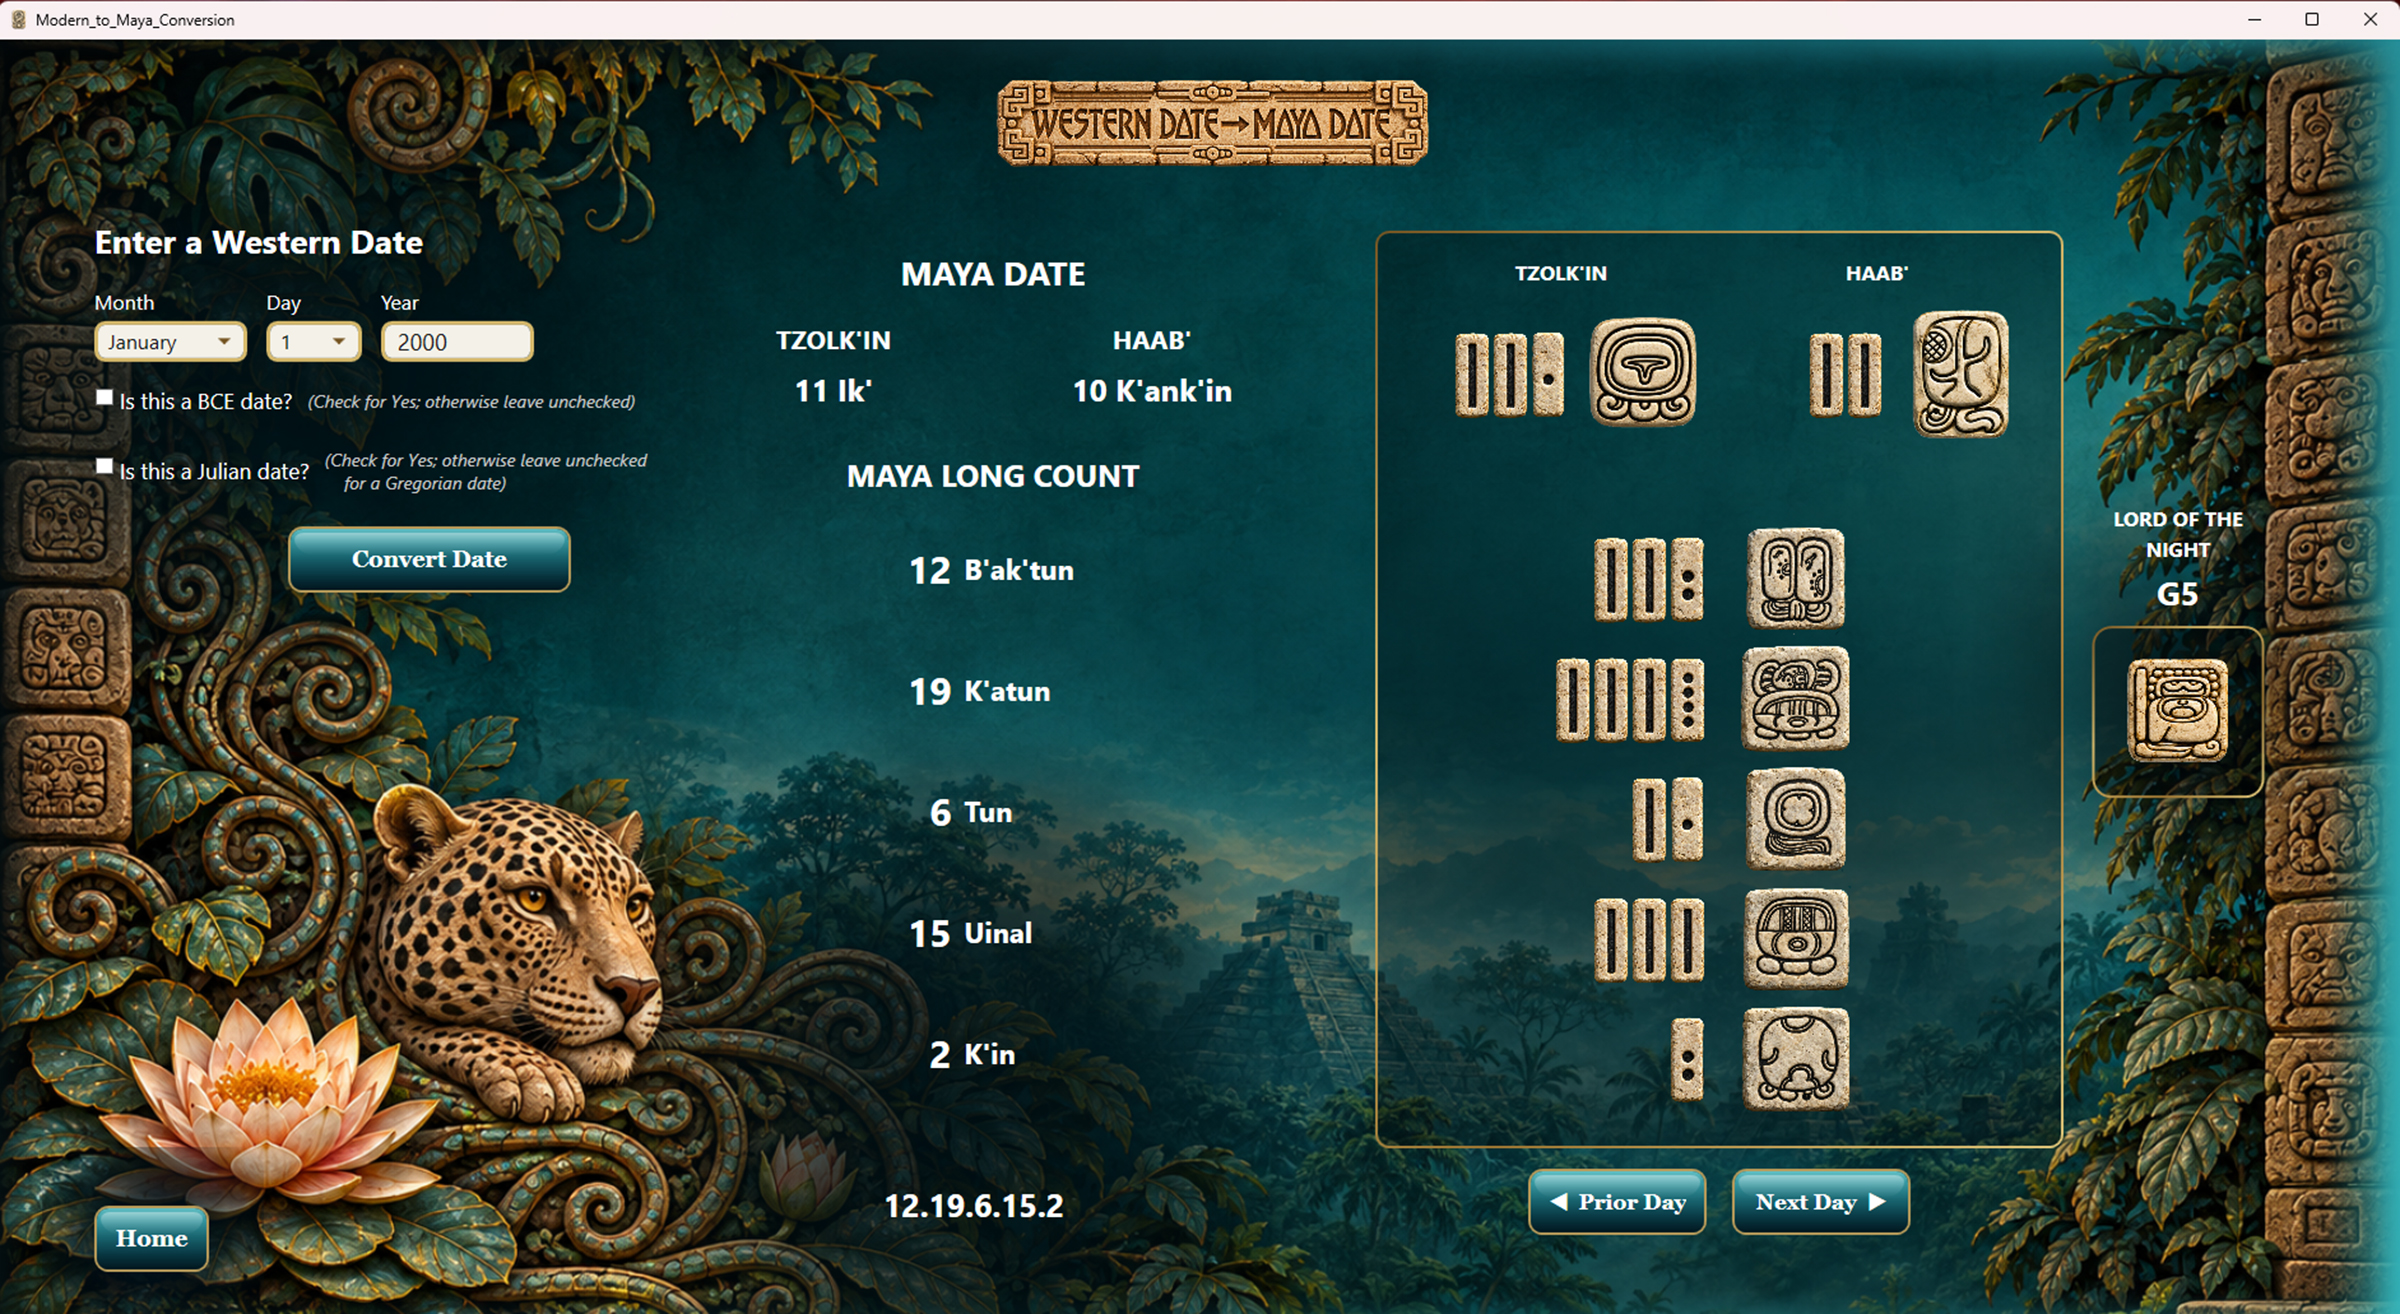Screen dimensions: 2400x1314
Task: Open the Day dropdown showing 1
Action: (x=313, y=342)
